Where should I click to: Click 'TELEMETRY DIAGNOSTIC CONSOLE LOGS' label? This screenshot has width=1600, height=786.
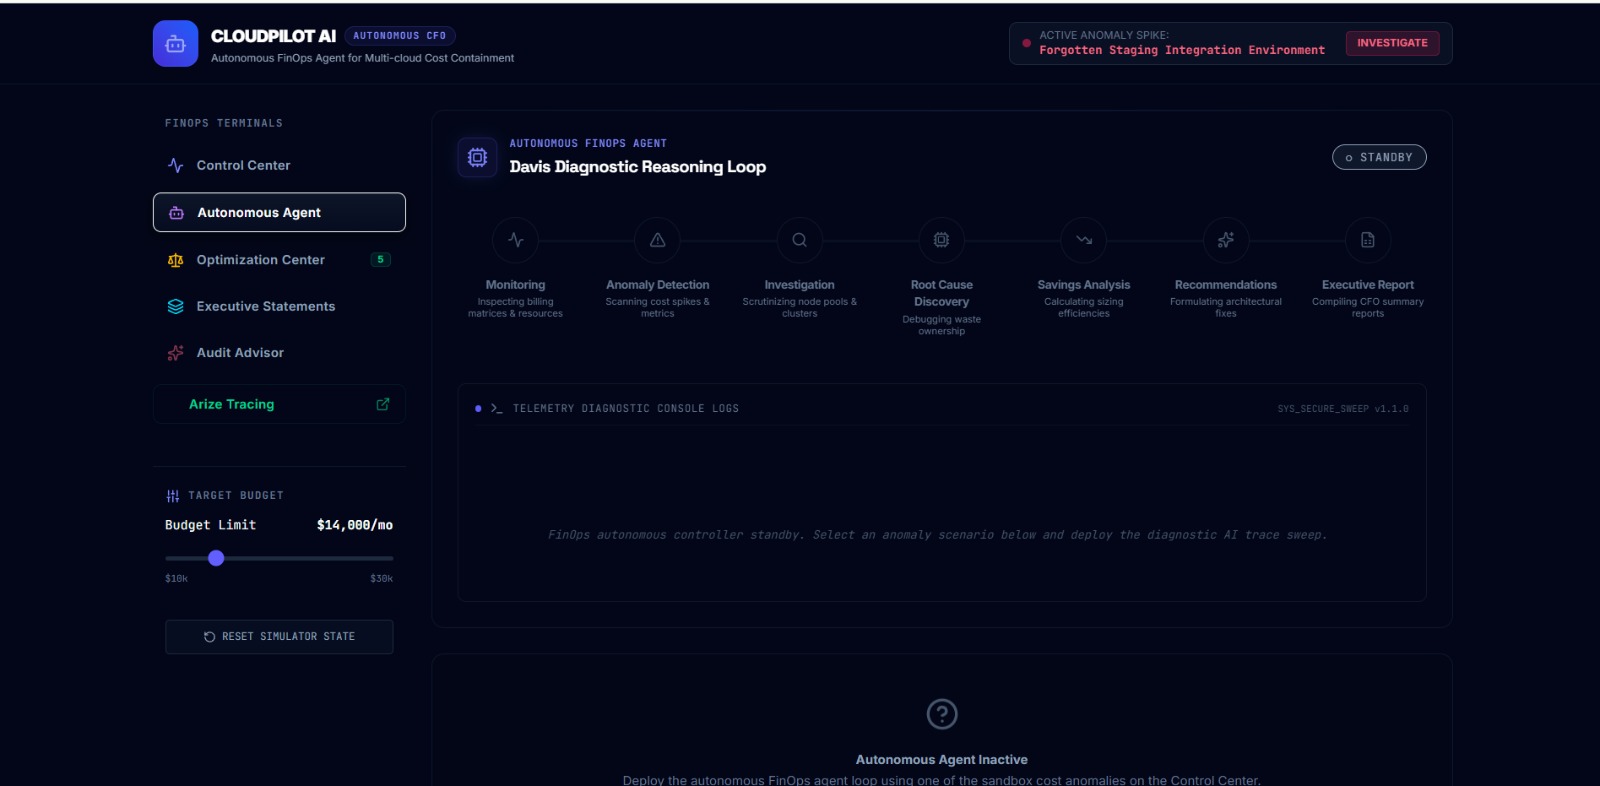point(626,409)
